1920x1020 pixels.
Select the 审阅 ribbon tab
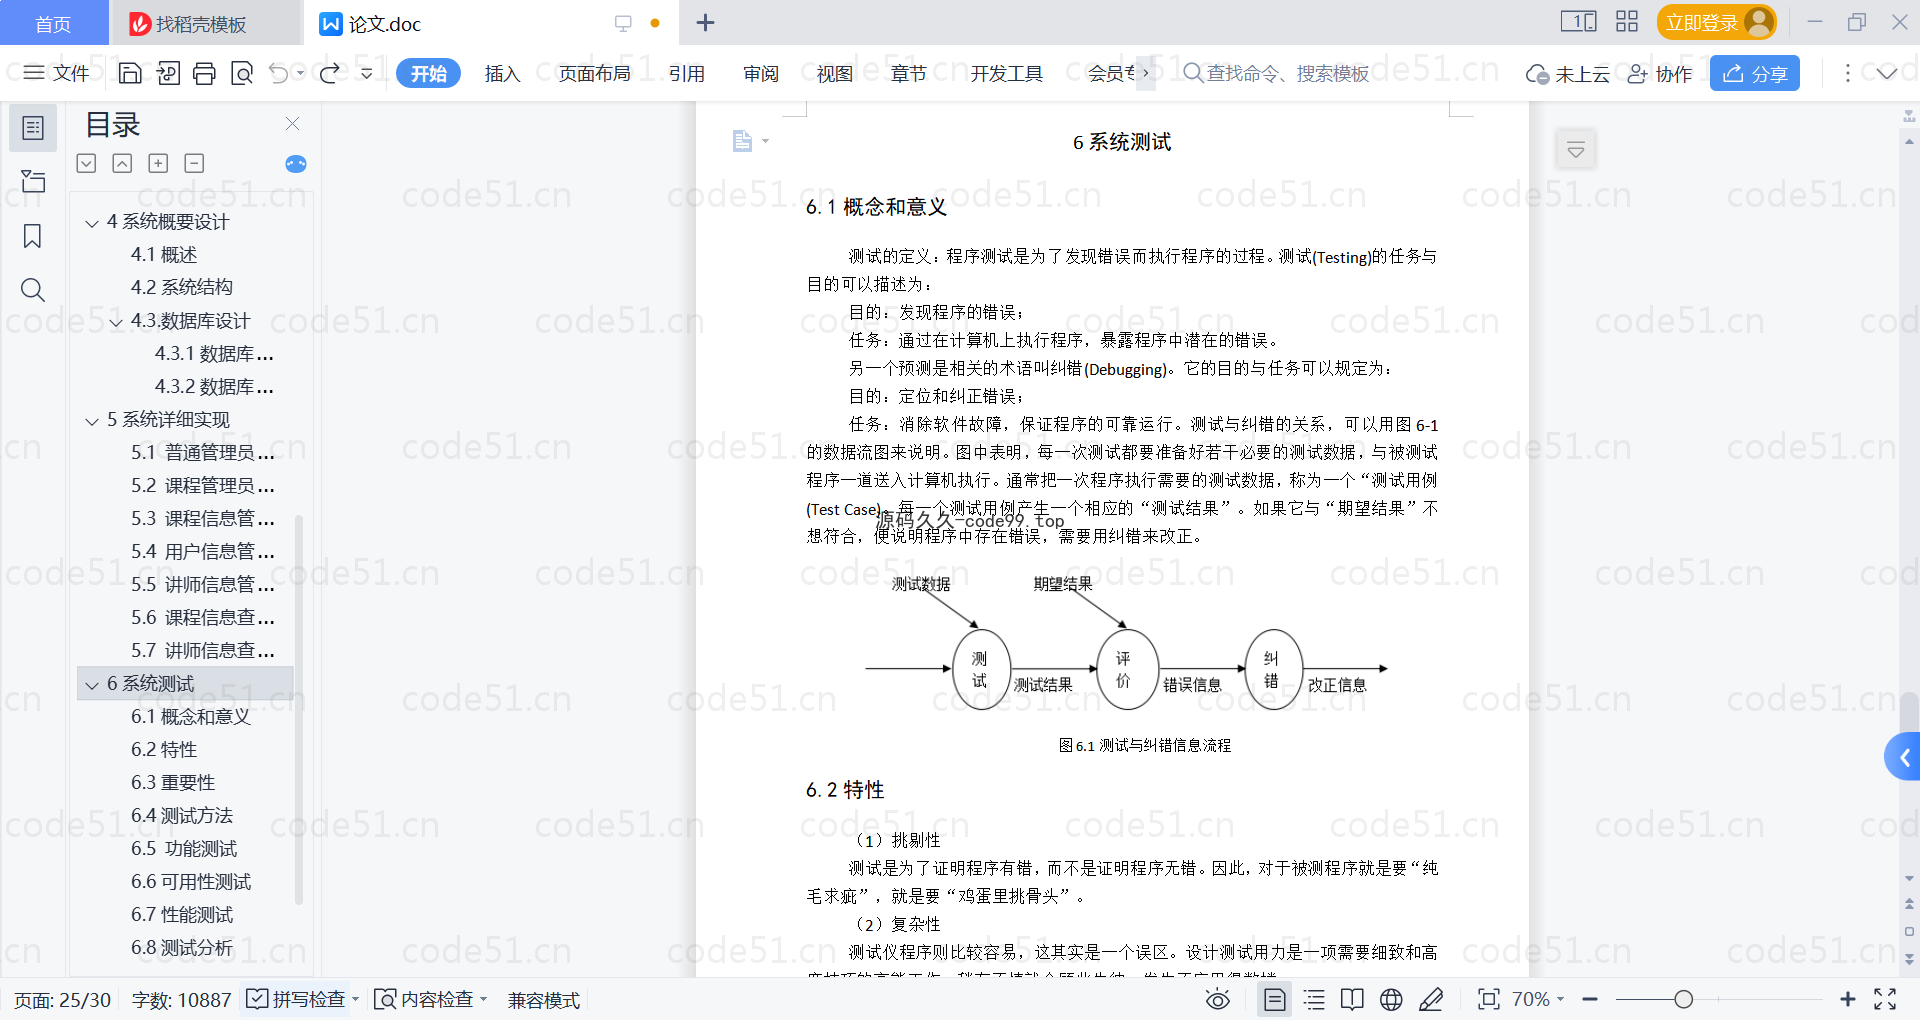pos(761,73)
